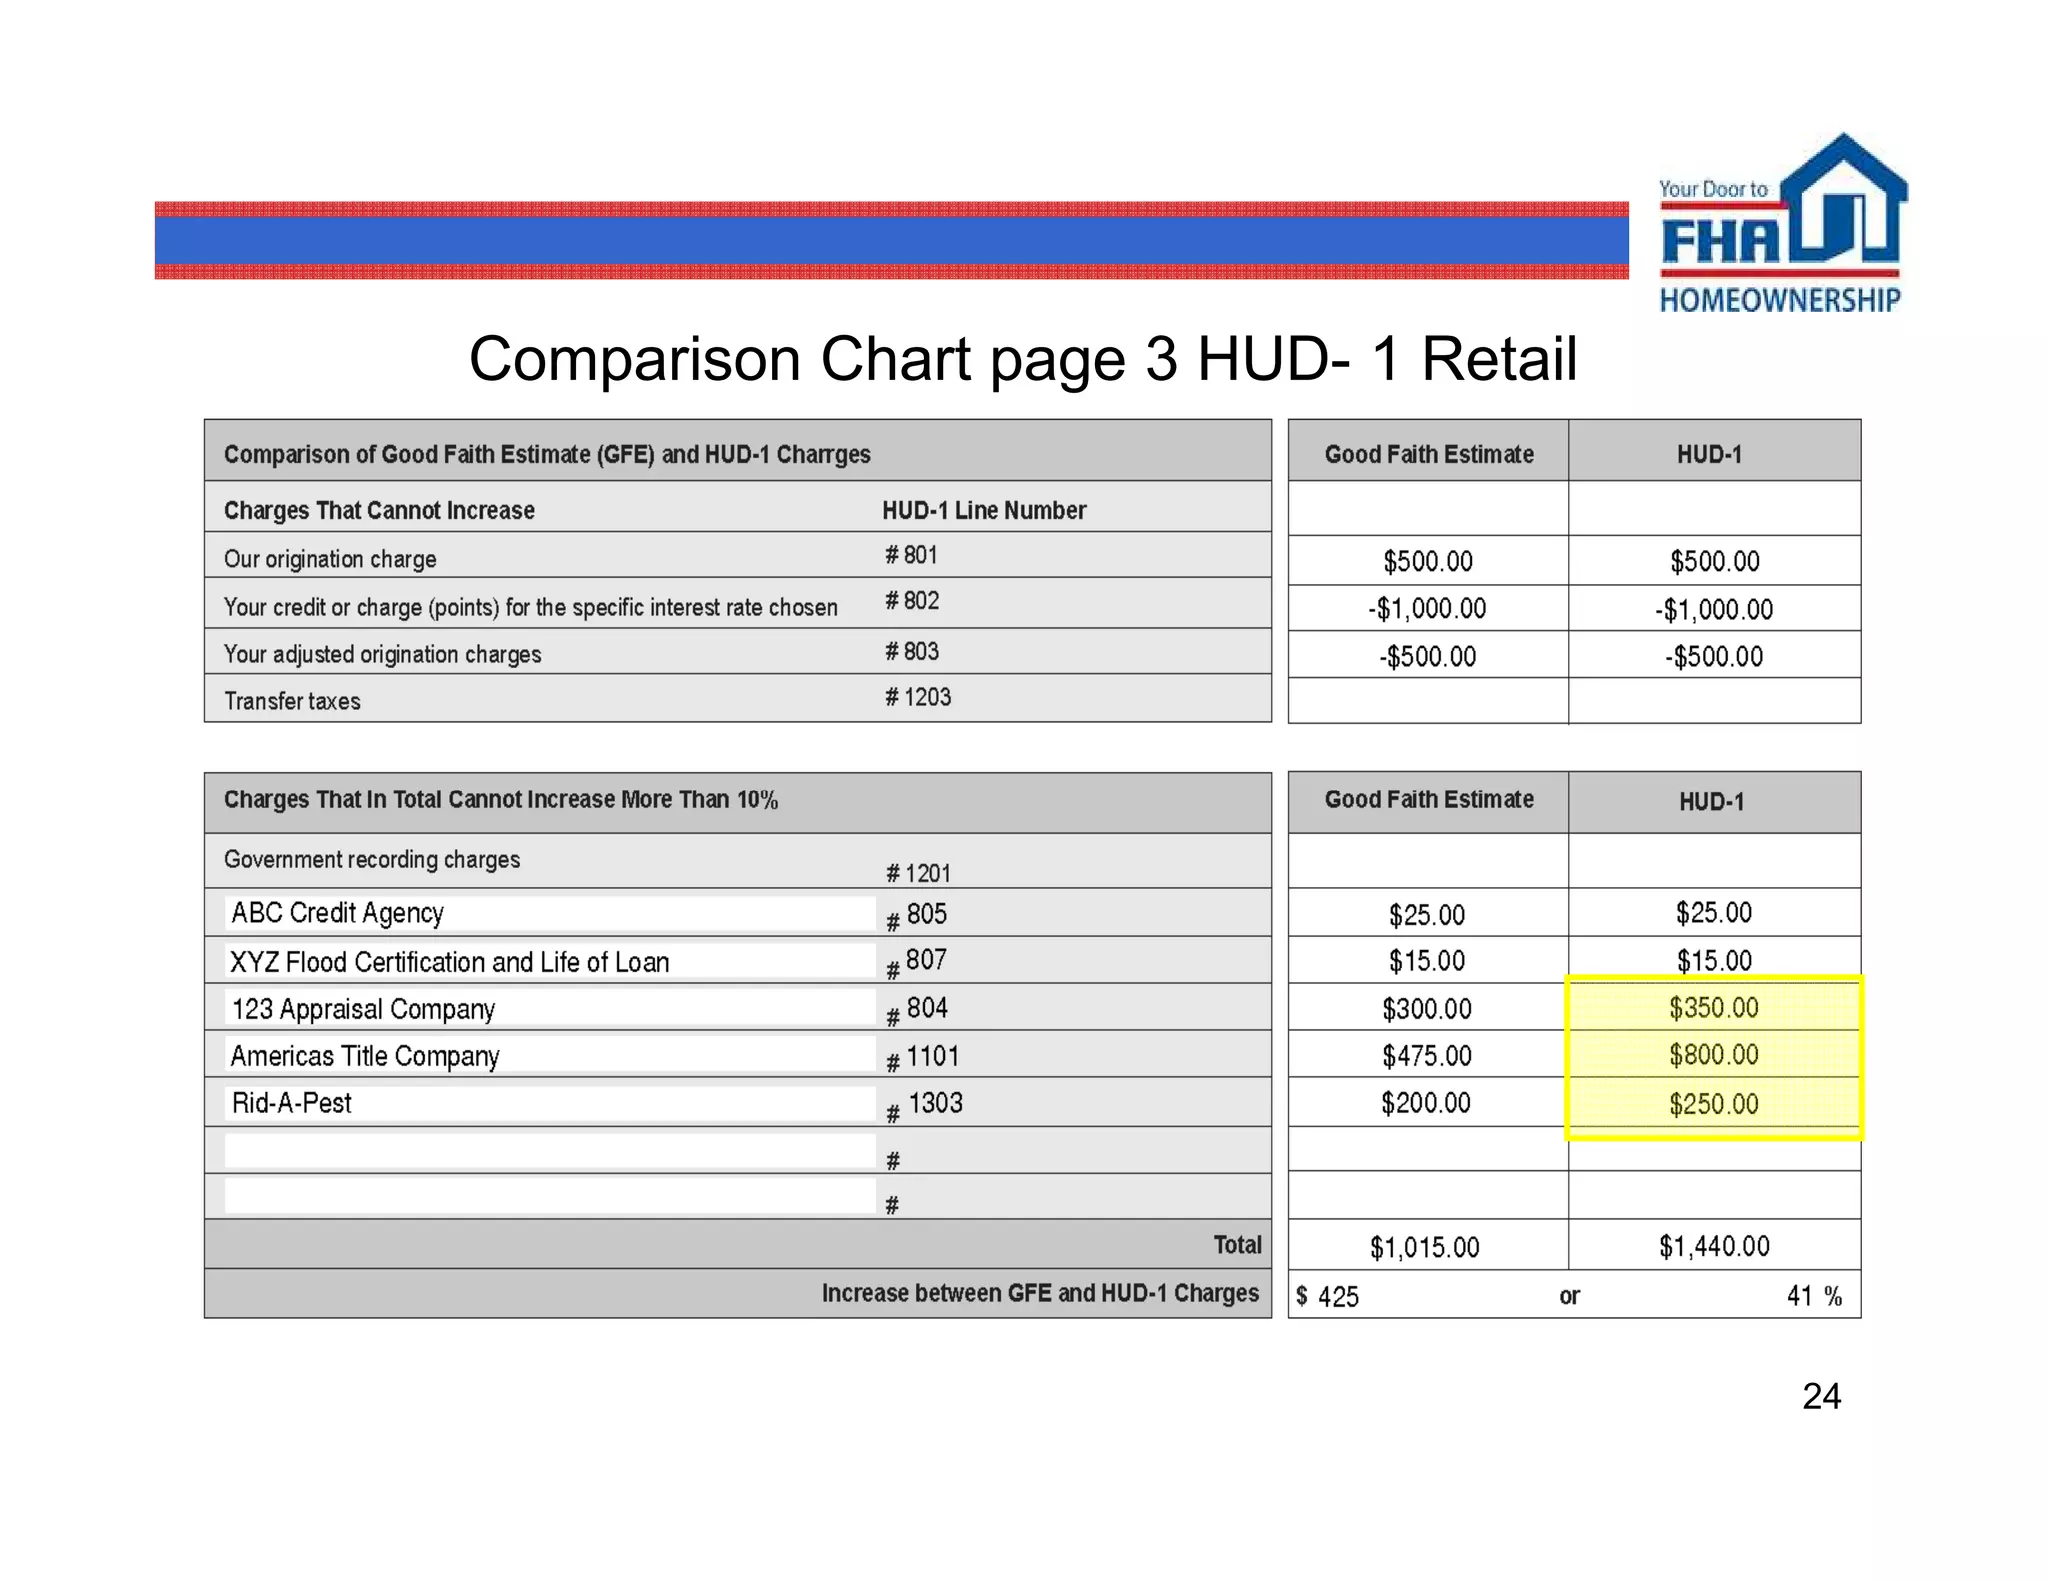
Task: Click the 'Americas Title Company' field
Action: click(x=550, y=1055)
